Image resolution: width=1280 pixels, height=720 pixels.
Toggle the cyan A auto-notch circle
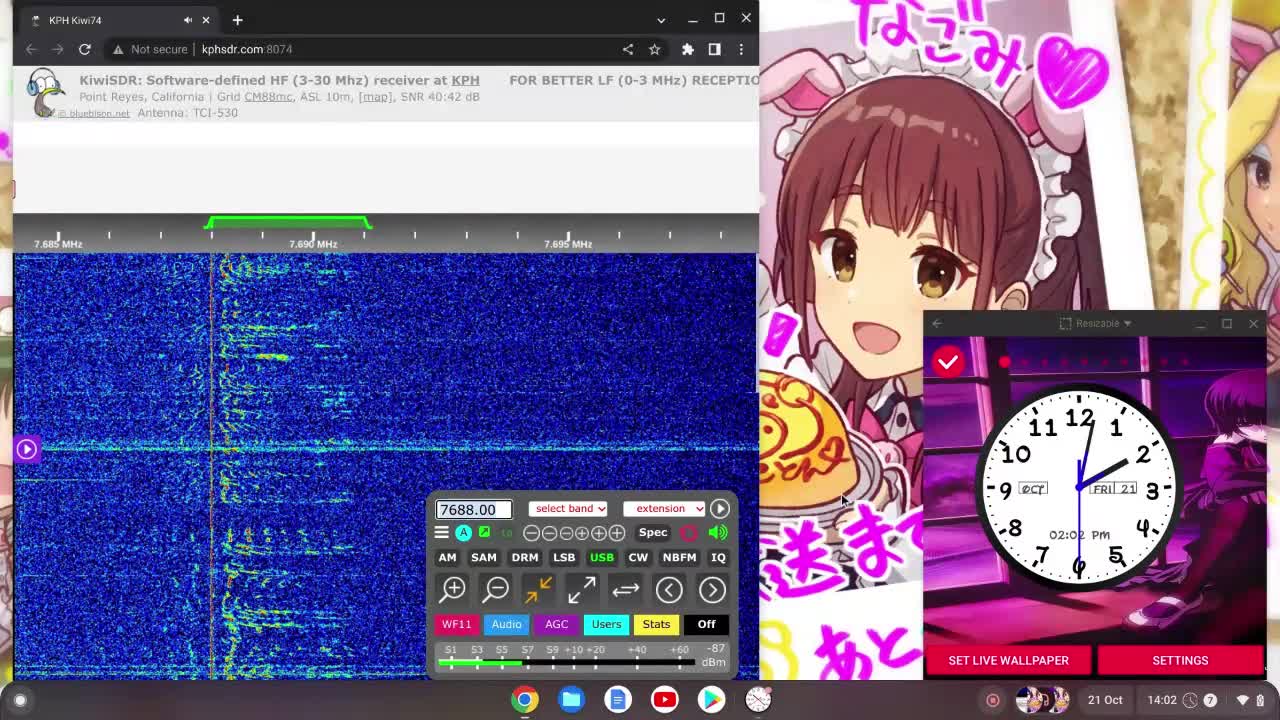tap(464, 533)
